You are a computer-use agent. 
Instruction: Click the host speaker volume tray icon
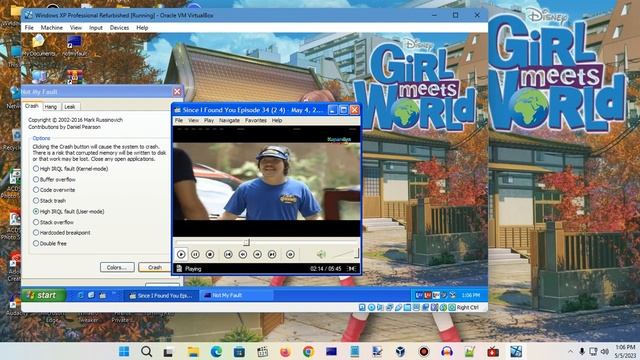pos(604,351)
